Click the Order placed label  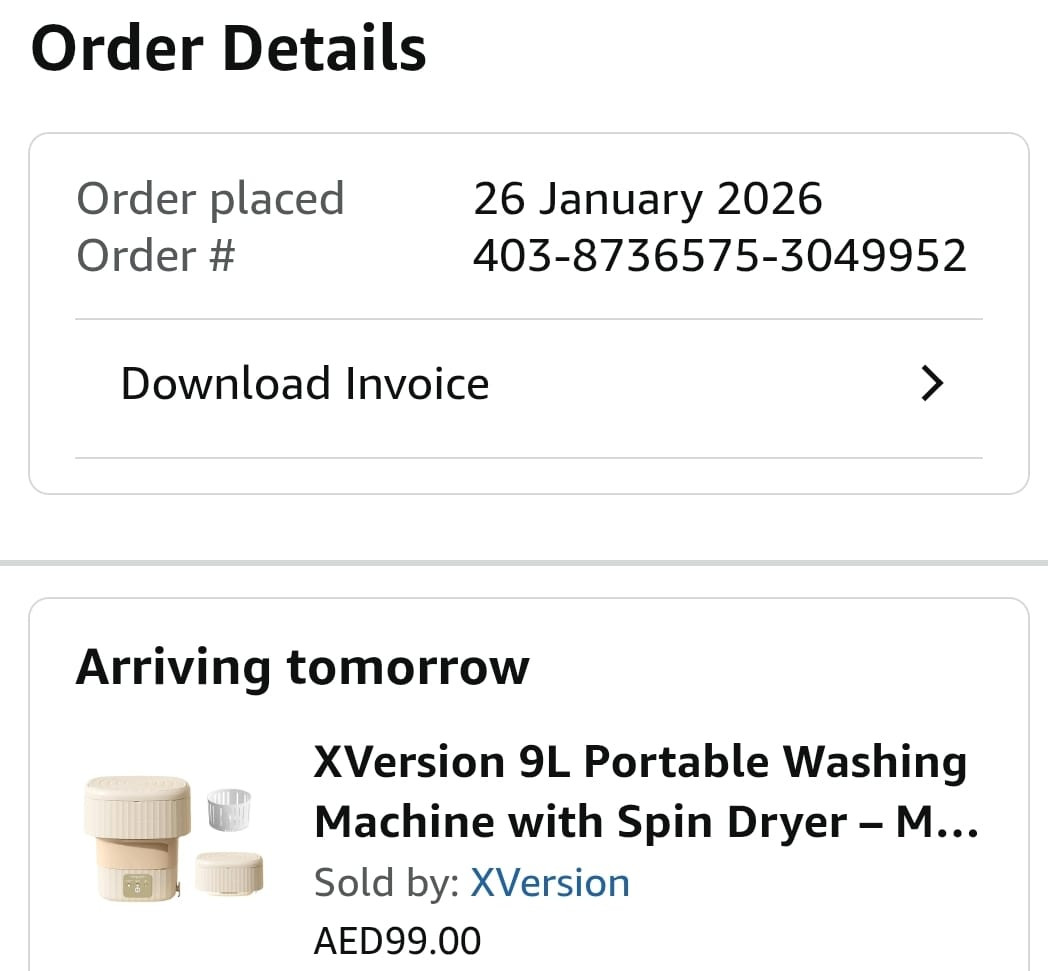(x=210, y=198)
